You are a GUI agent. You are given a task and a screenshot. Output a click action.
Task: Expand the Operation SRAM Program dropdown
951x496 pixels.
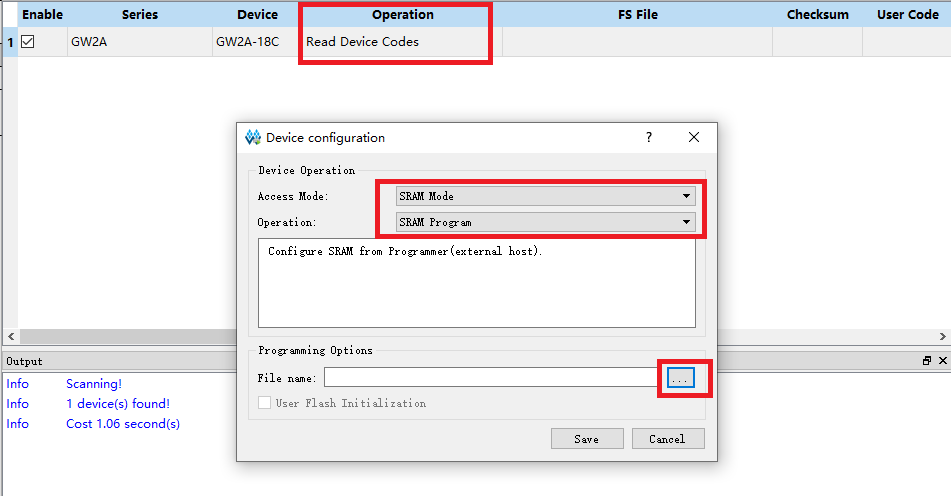[x=545, y=222]
